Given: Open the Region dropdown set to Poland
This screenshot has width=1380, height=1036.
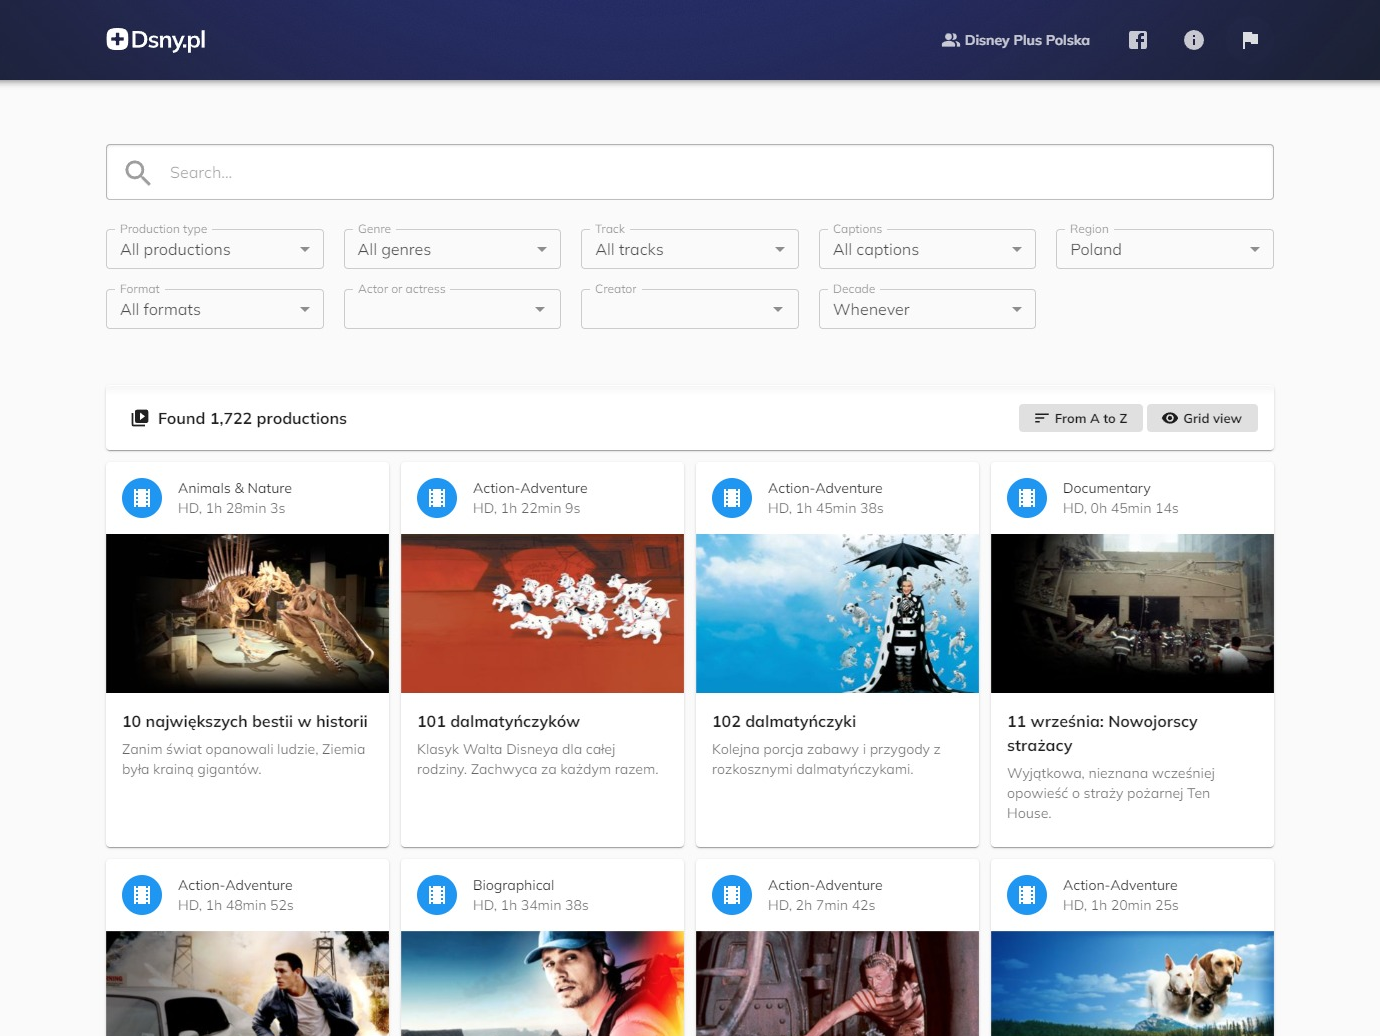Looking at the screenshot, I should 1165,249.
